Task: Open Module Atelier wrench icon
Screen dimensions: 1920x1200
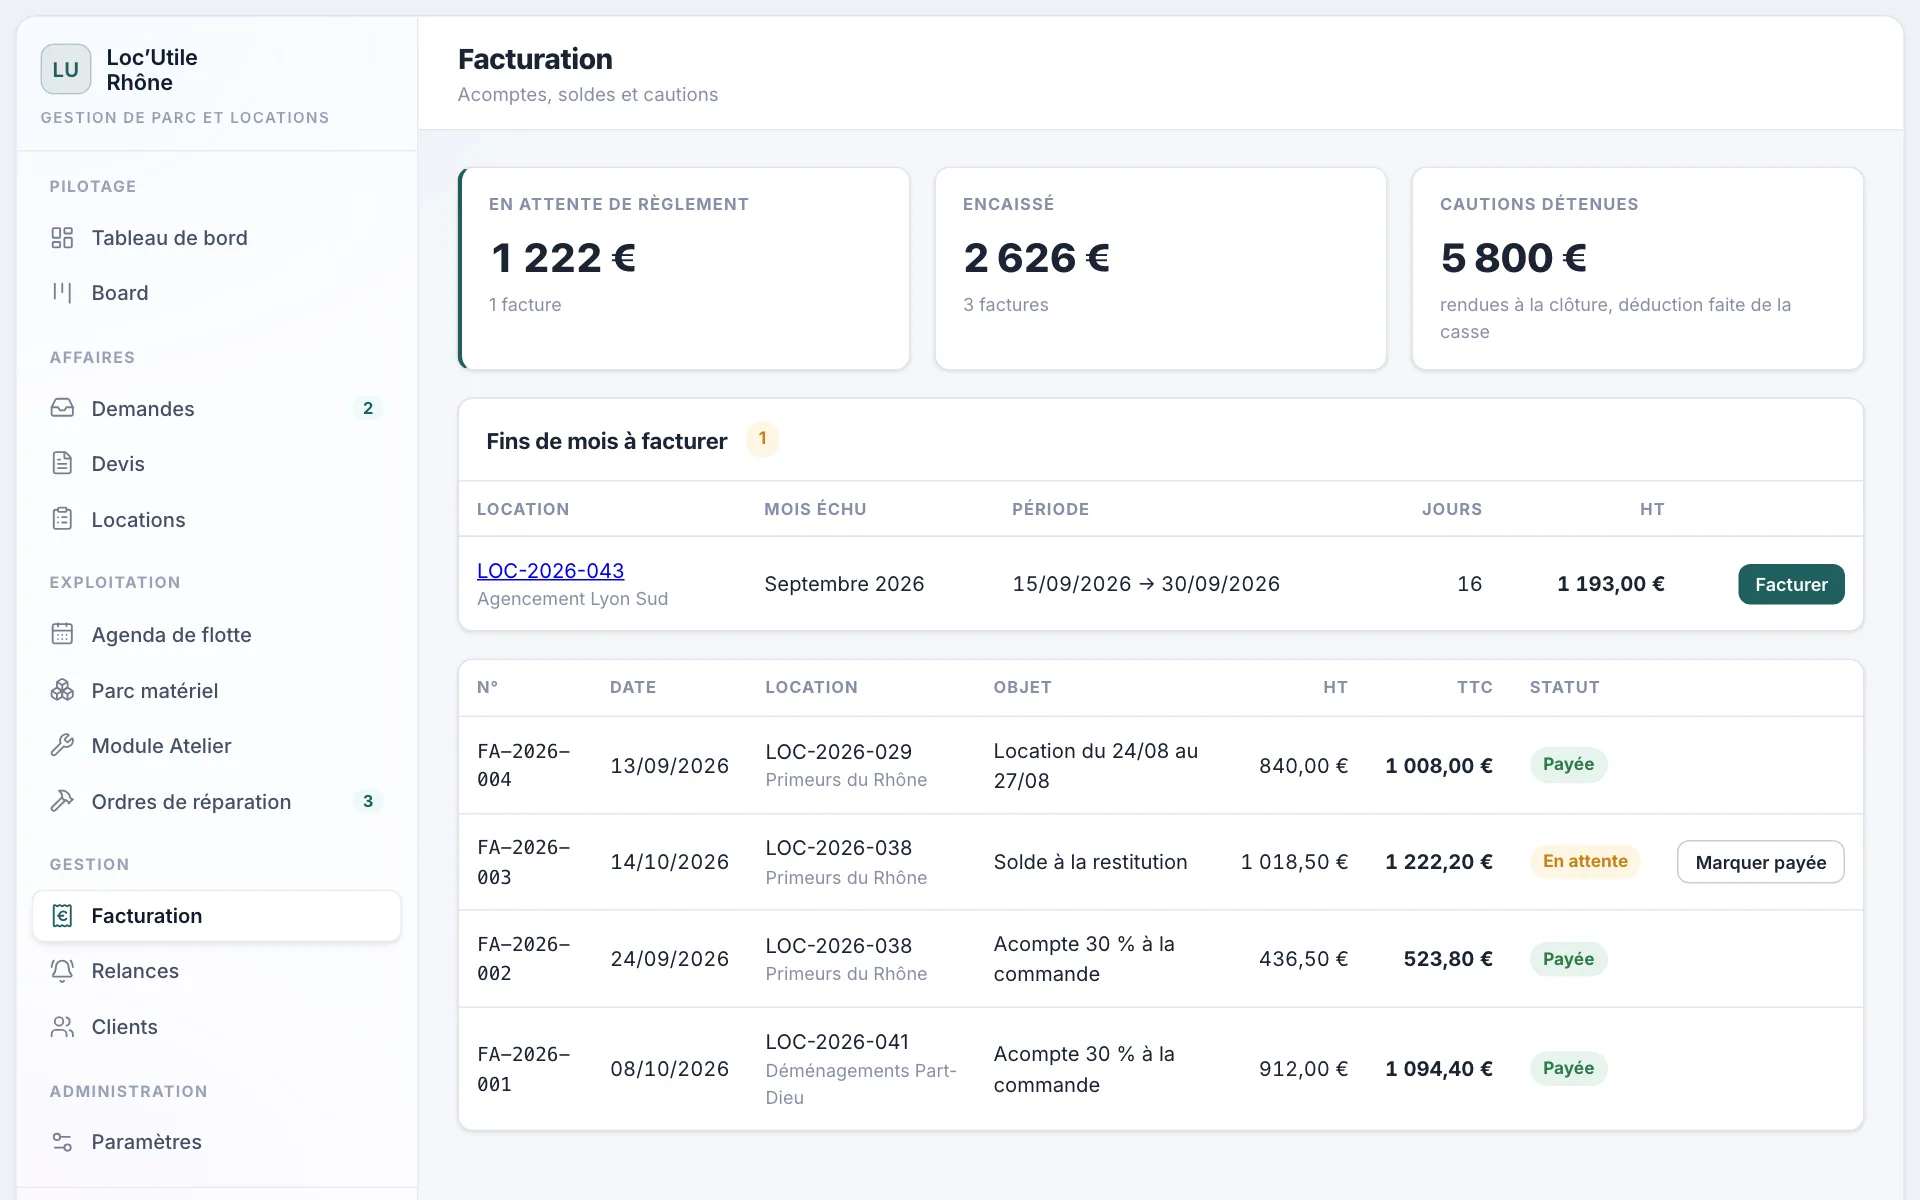Action: (x=62, y=745)
